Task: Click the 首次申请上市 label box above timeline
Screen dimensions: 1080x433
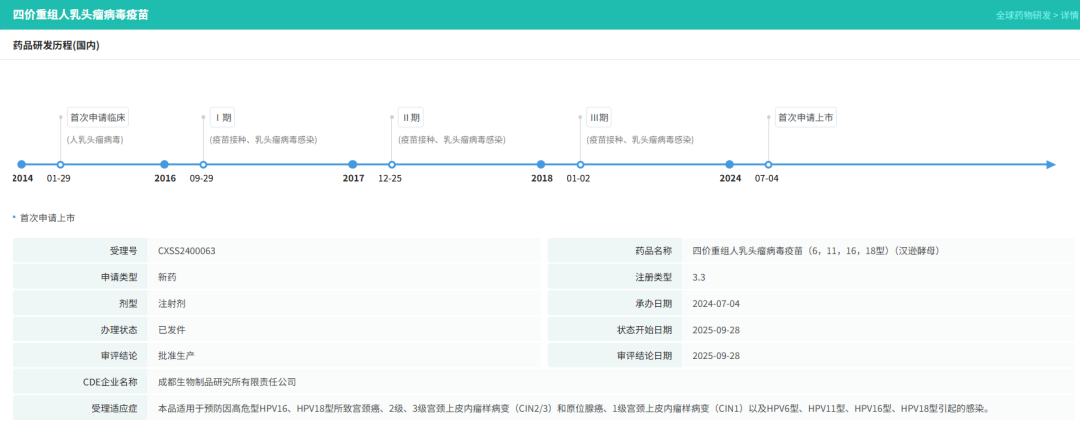Action: click(x=806, y=117)
